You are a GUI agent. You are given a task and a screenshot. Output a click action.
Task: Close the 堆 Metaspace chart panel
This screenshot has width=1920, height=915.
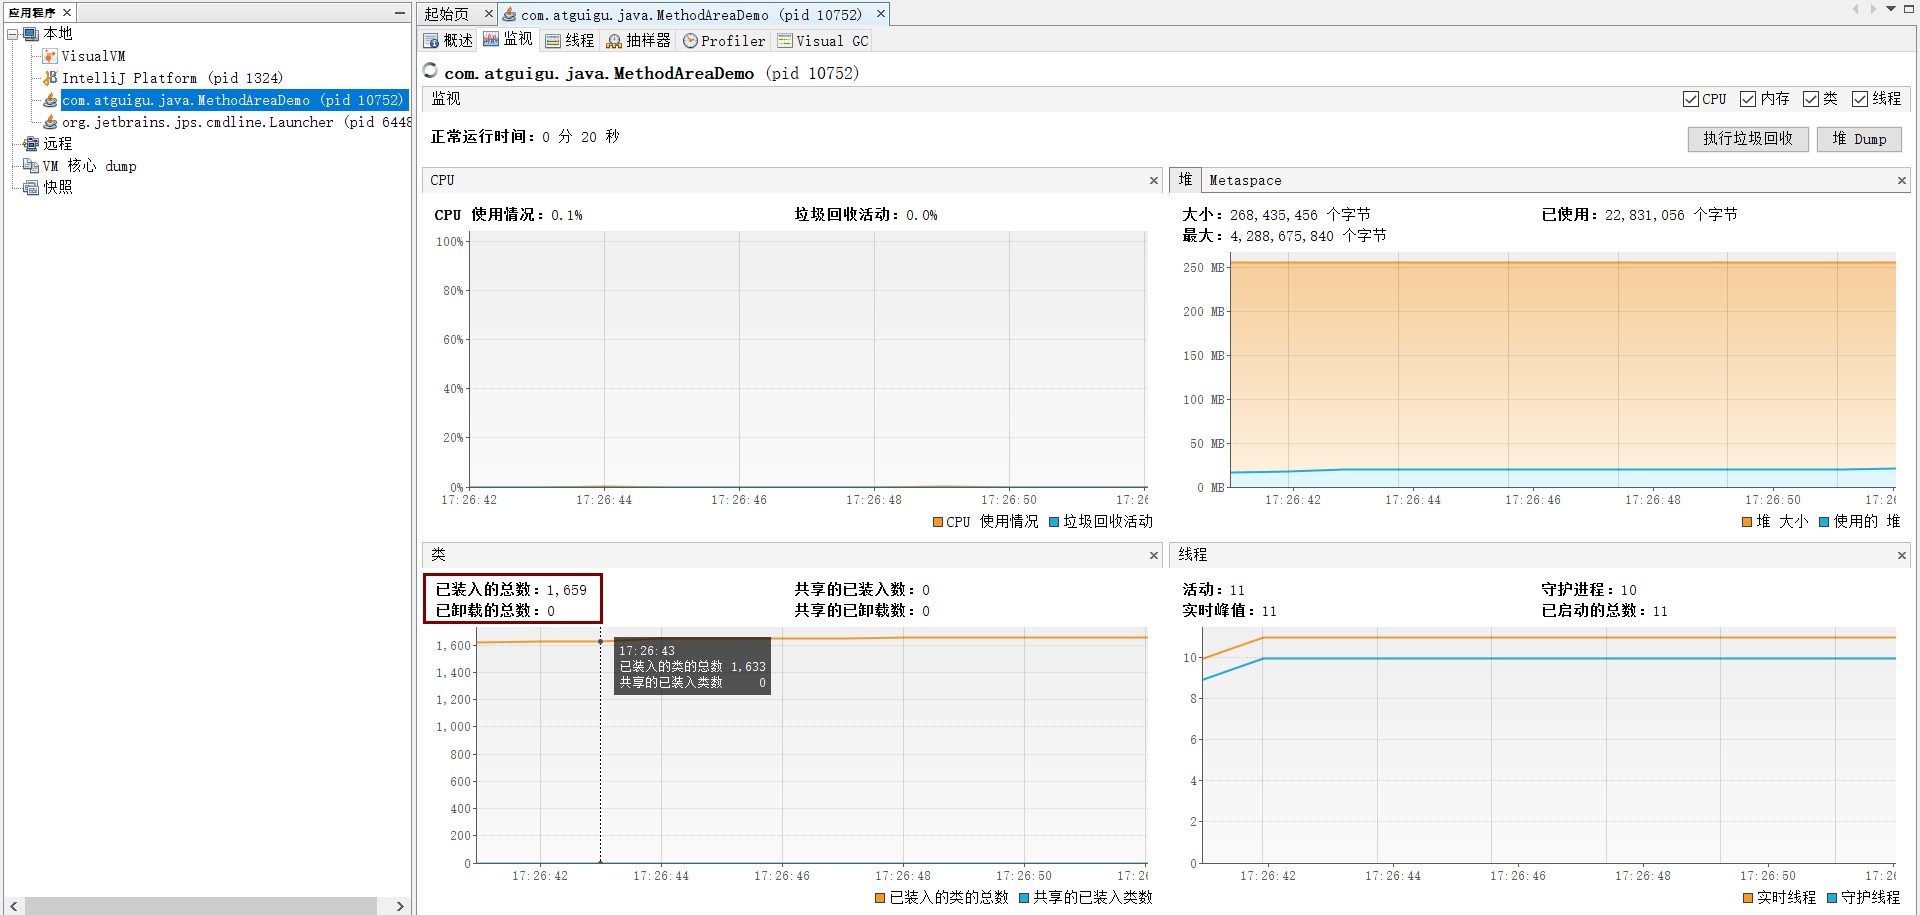coord(1901,181)
